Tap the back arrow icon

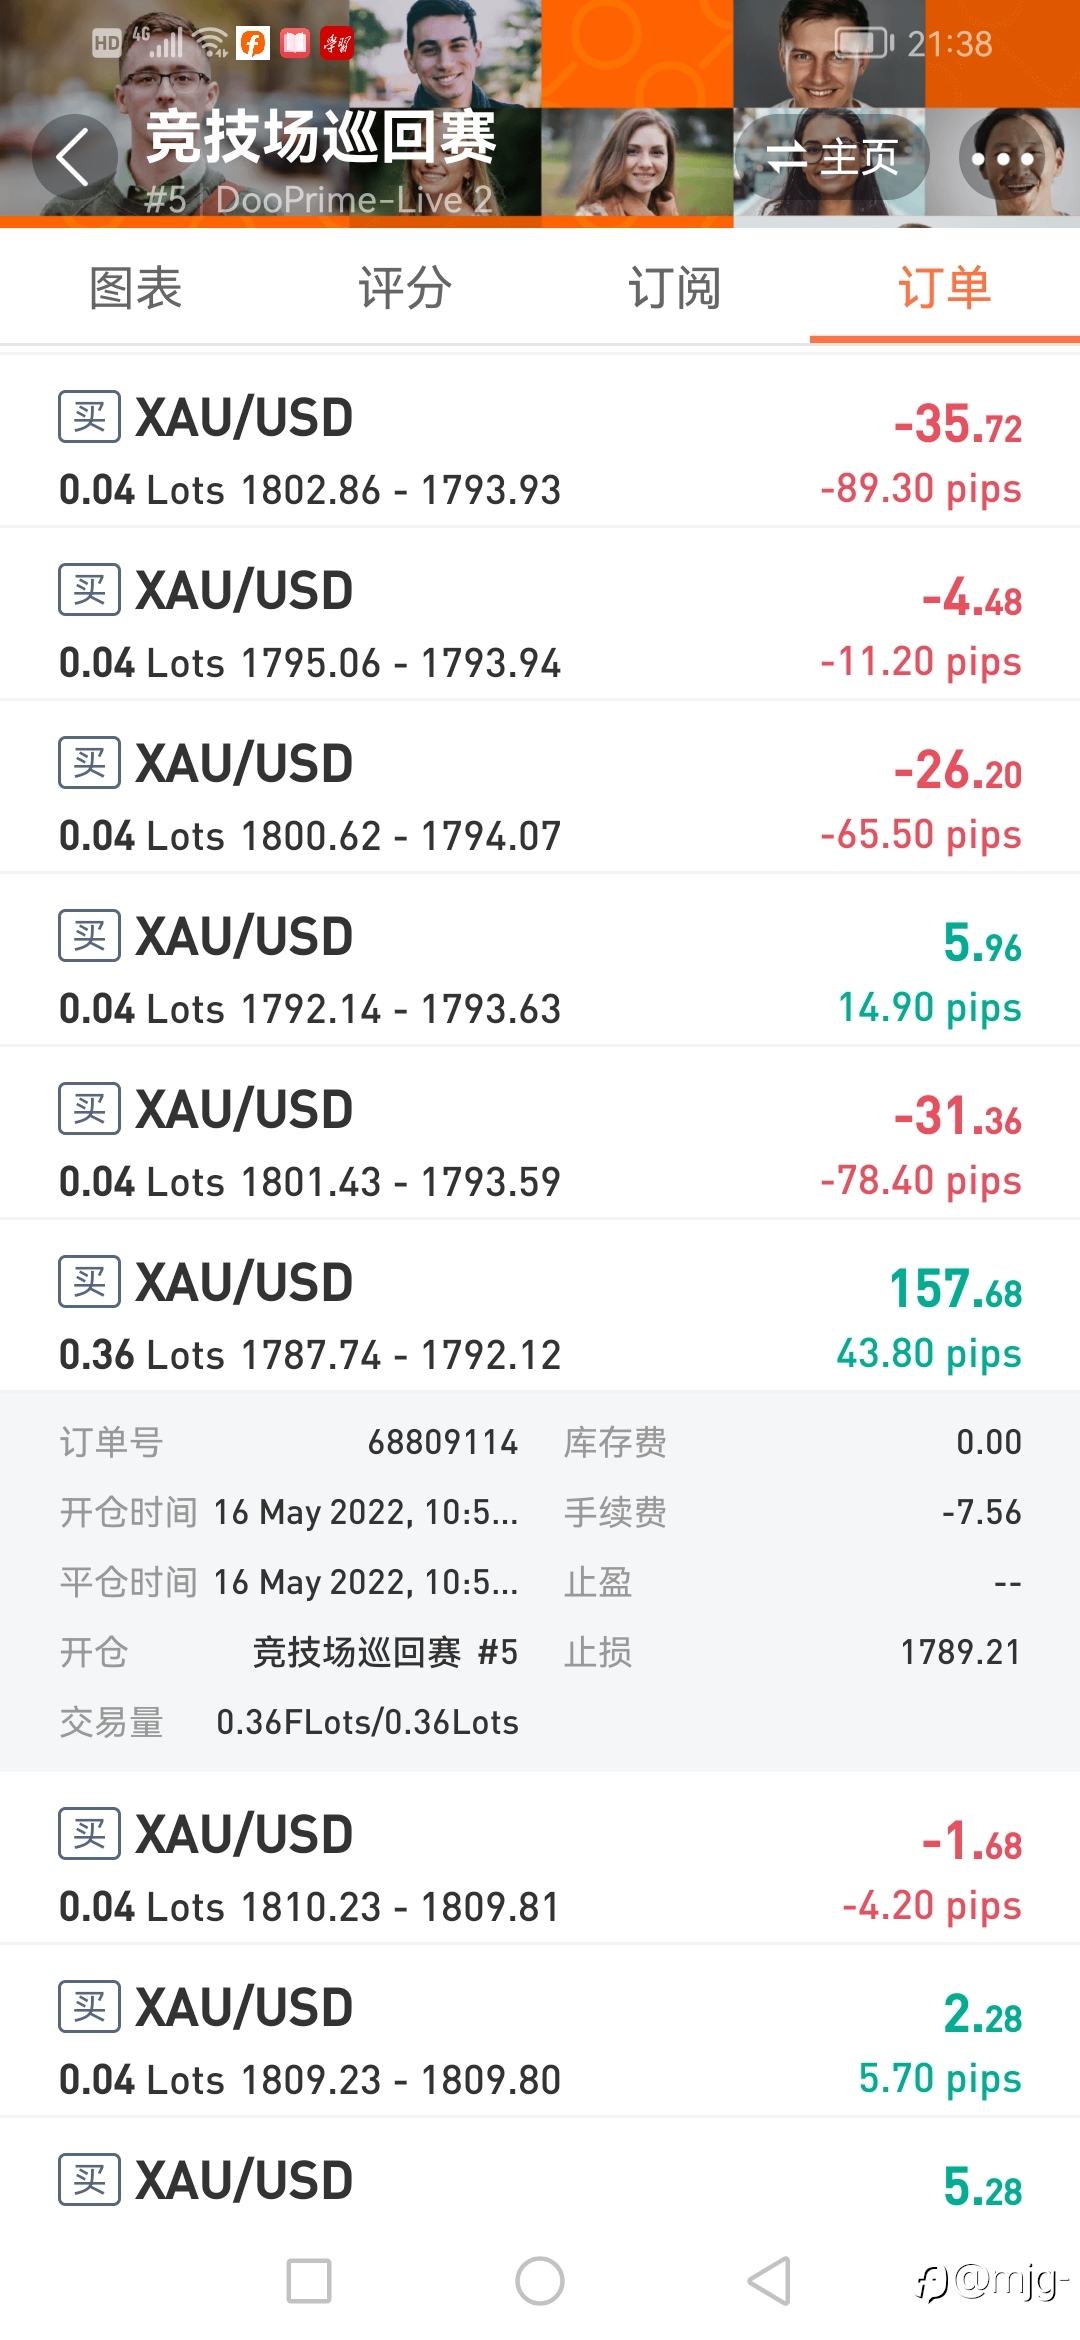74,157
